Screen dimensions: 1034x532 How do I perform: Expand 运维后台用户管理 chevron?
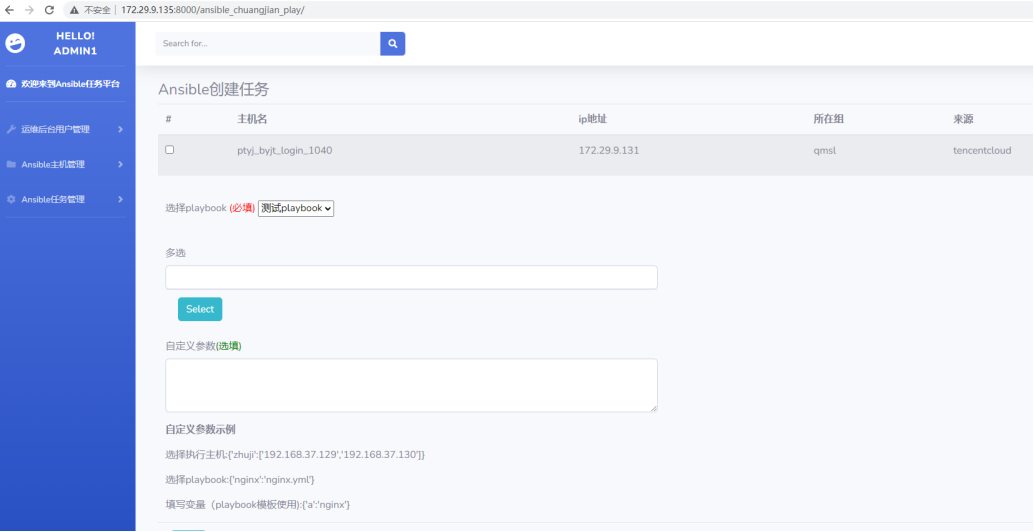(x=120, y=129)
